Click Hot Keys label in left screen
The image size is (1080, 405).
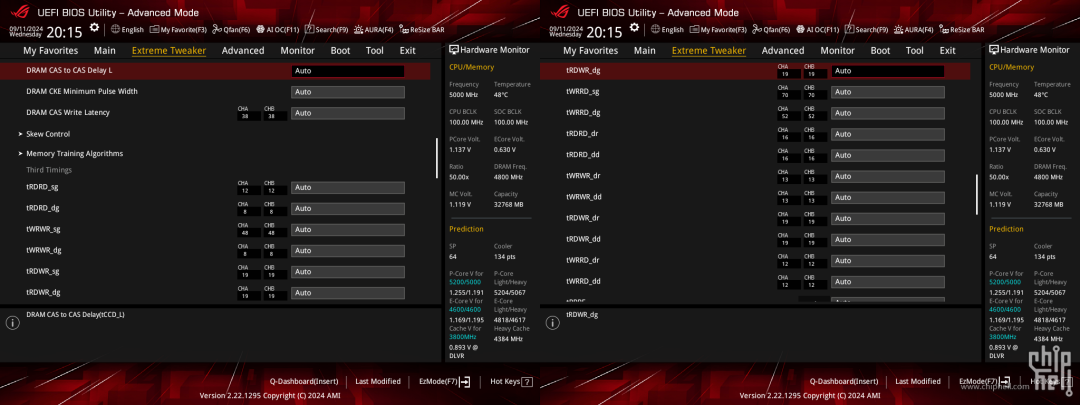point(505,382)
